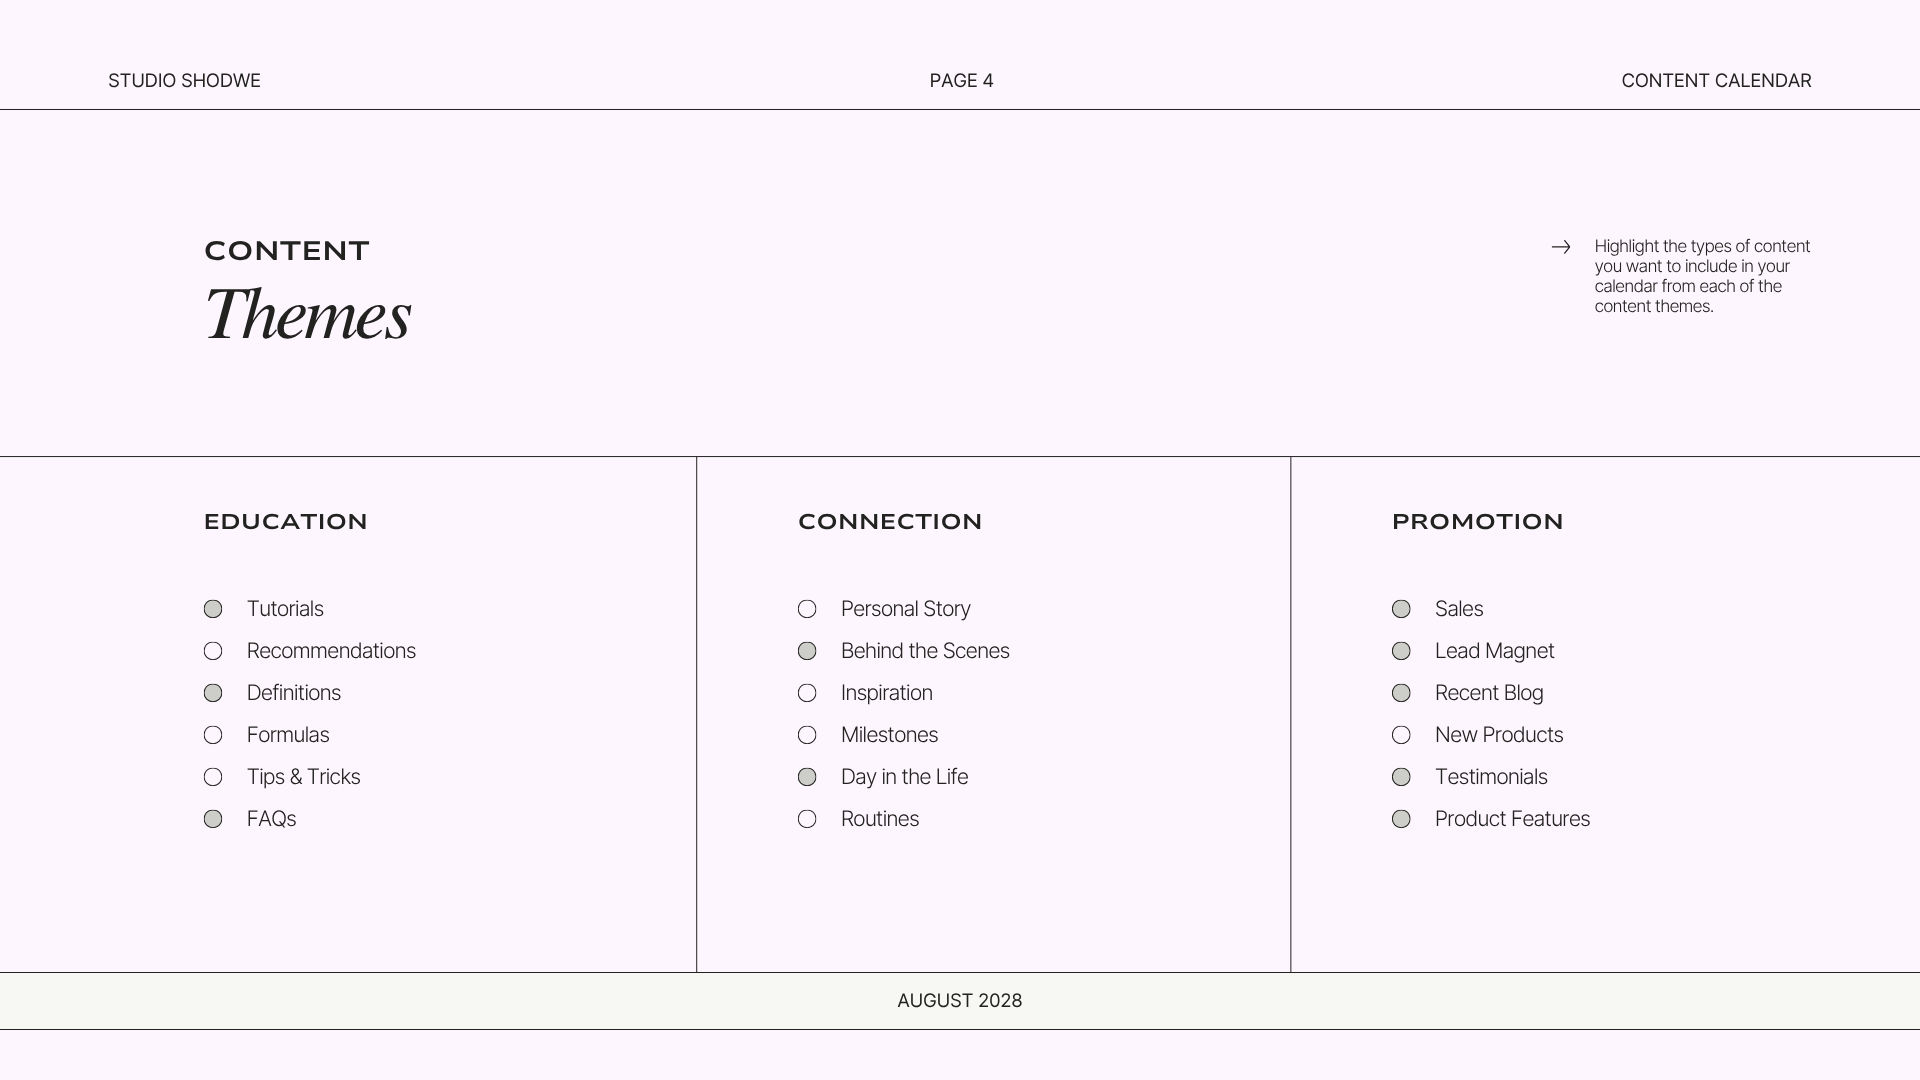Select the PROMOTION column heading
The height and width of the screenshot is (1080, 1920).
point(1477,522)
